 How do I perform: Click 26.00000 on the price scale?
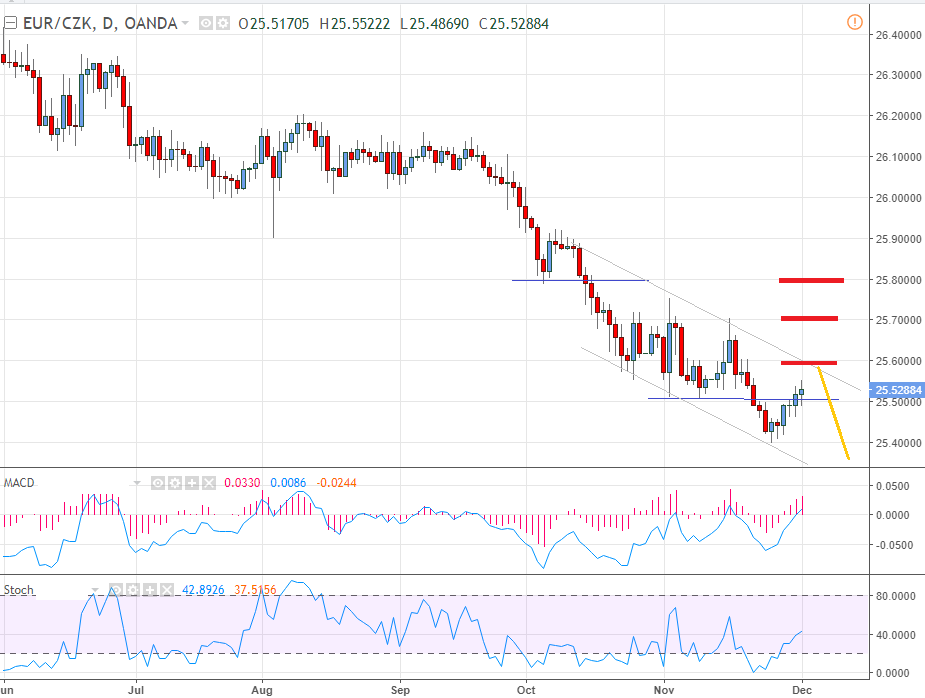(898, 198)
